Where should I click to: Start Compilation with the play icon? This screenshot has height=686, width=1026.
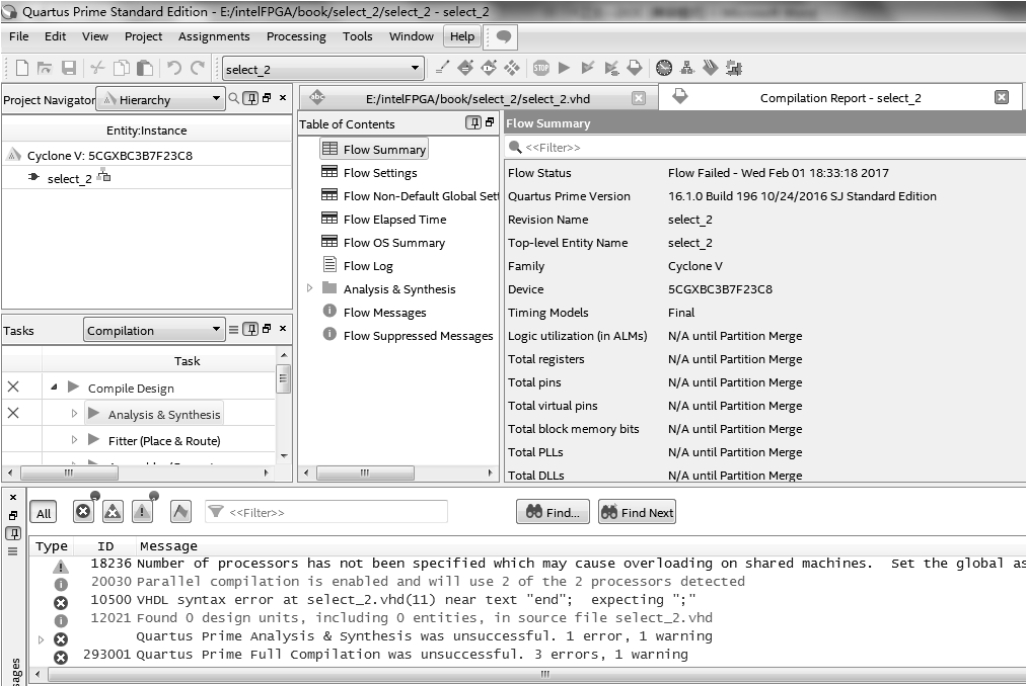(564, 67)
